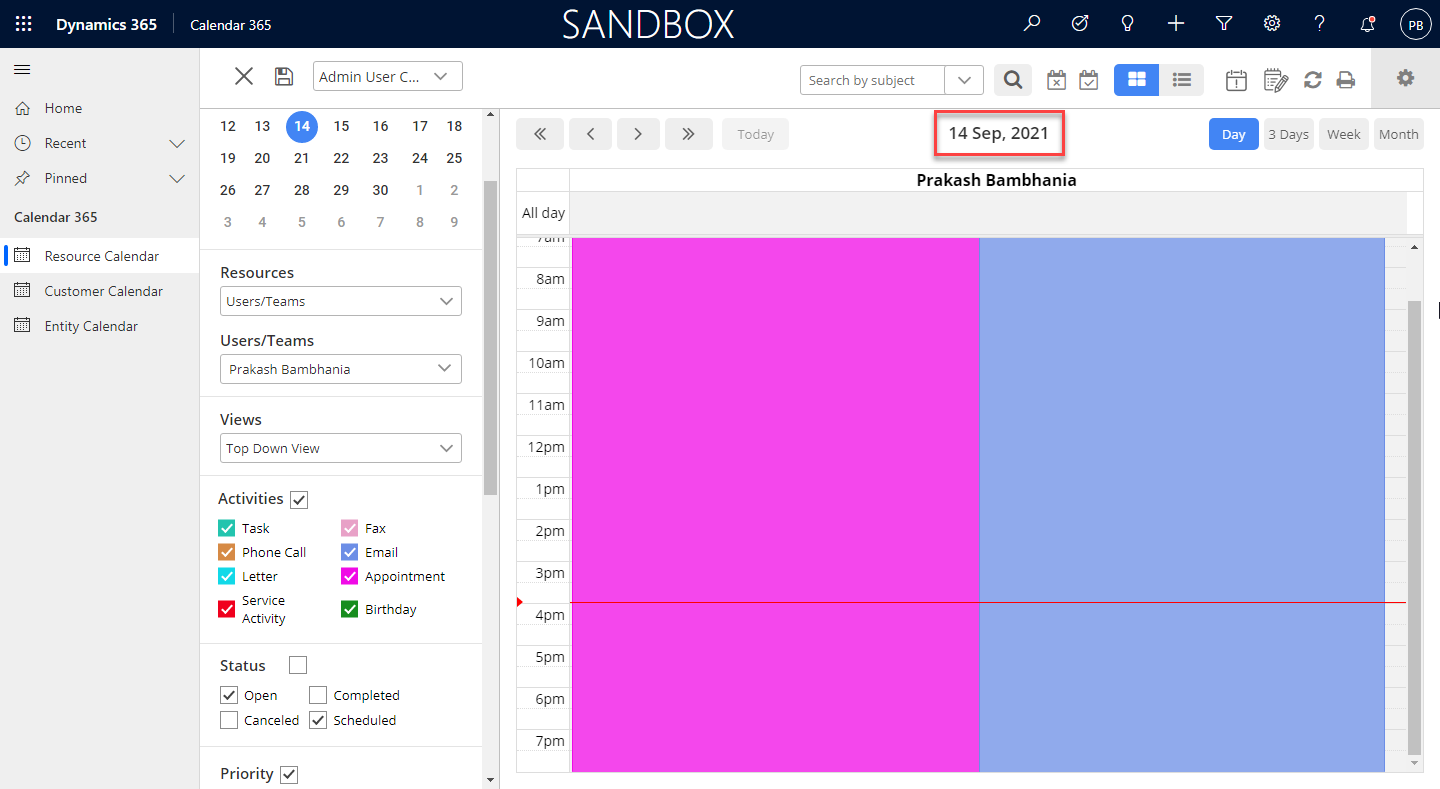Open the Top Down View dropdown
This screenshot has width=1440, height=789.
[341, 448]
